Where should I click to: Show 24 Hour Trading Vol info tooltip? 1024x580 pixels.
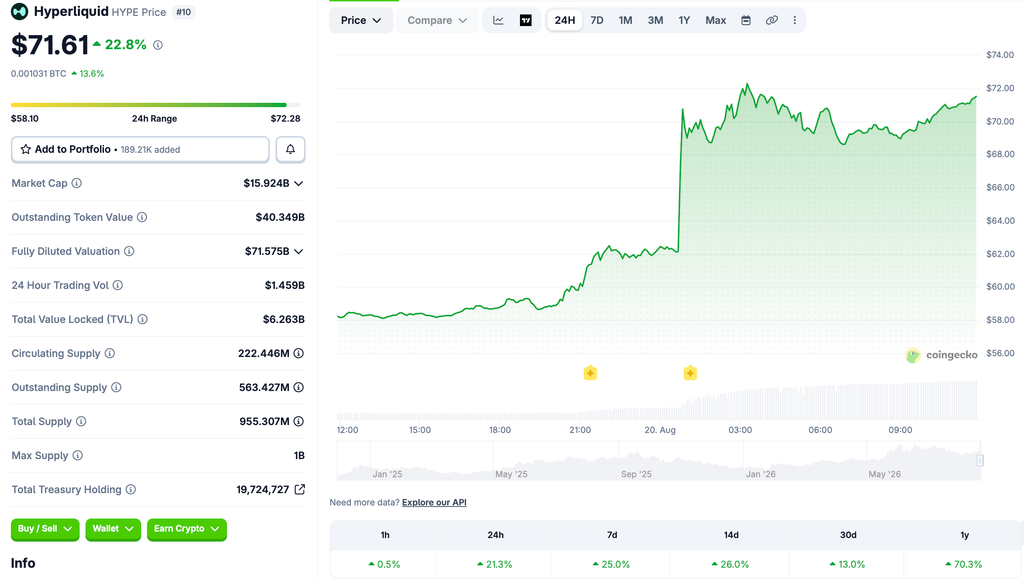tap(118, 285)
